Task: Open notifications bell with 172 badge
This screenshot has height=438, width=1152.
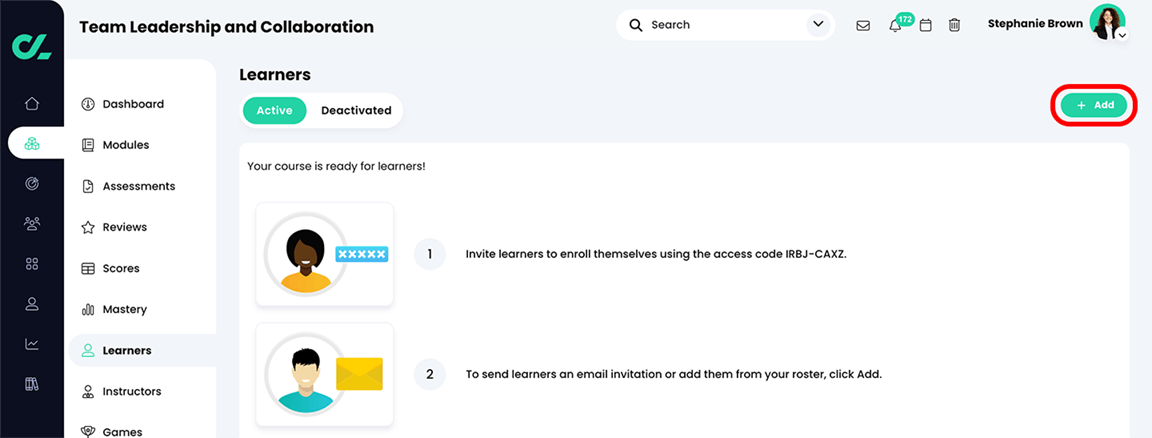Action: tap(895, 25)
